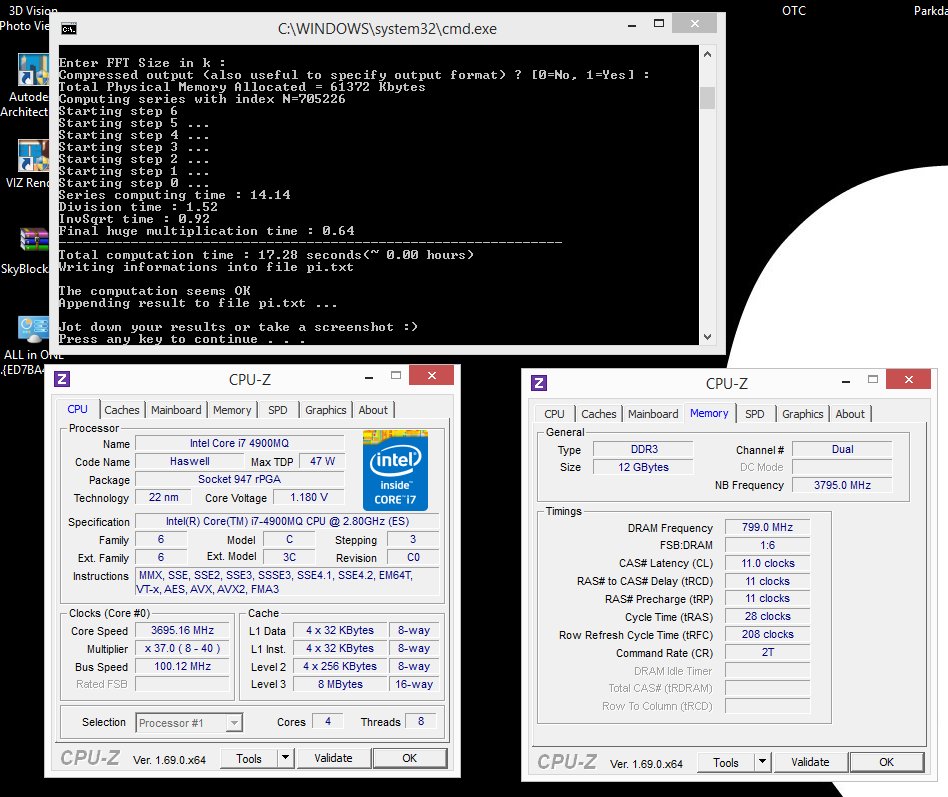Click the cmd.exe vertical scrollbar thumb
948x797 pixels.
tap(707, 98)
